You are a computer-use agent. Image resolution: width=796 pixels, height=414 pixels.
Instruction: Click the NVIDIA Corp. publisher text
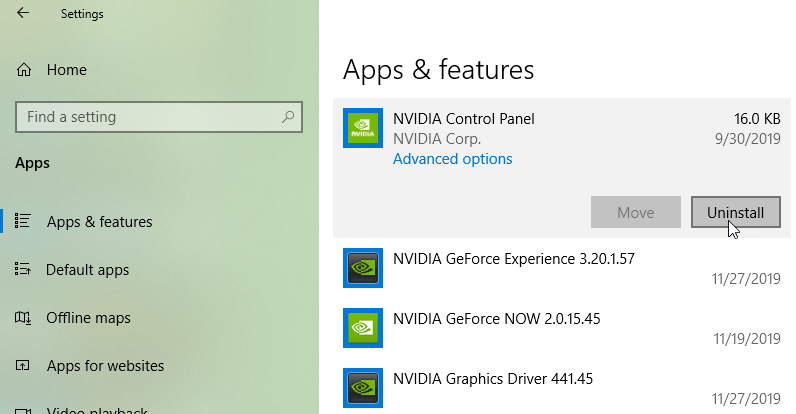point(437,139)
